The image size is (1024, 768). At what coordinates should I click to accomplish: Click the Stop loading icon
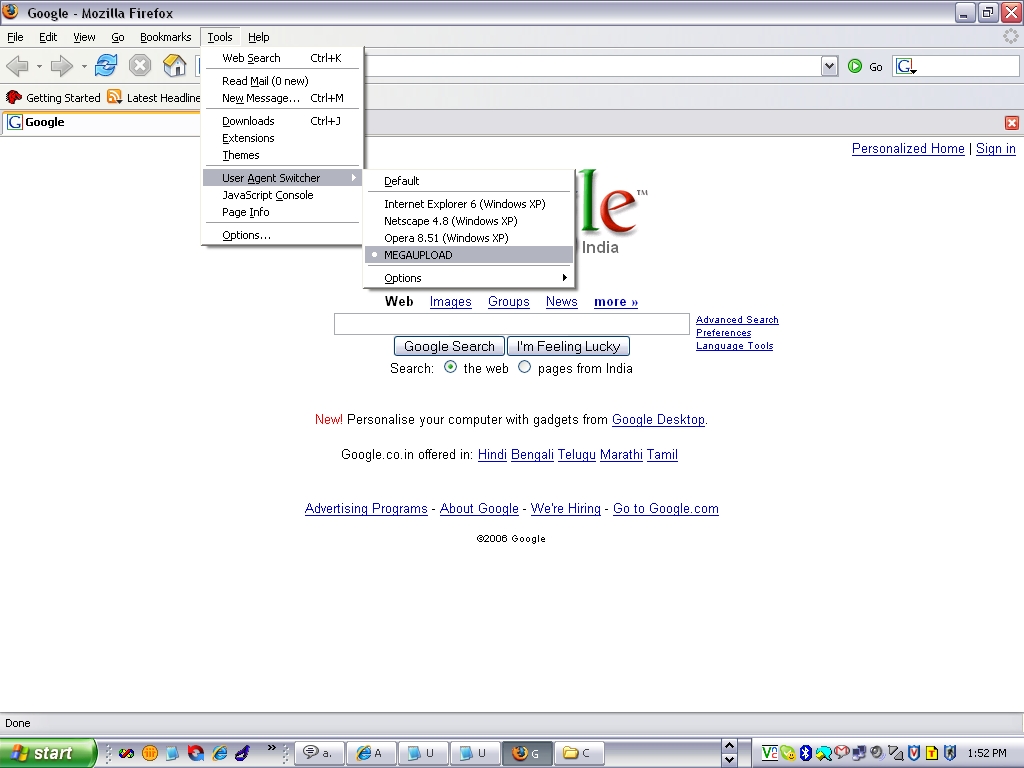(x=140, y=65)
